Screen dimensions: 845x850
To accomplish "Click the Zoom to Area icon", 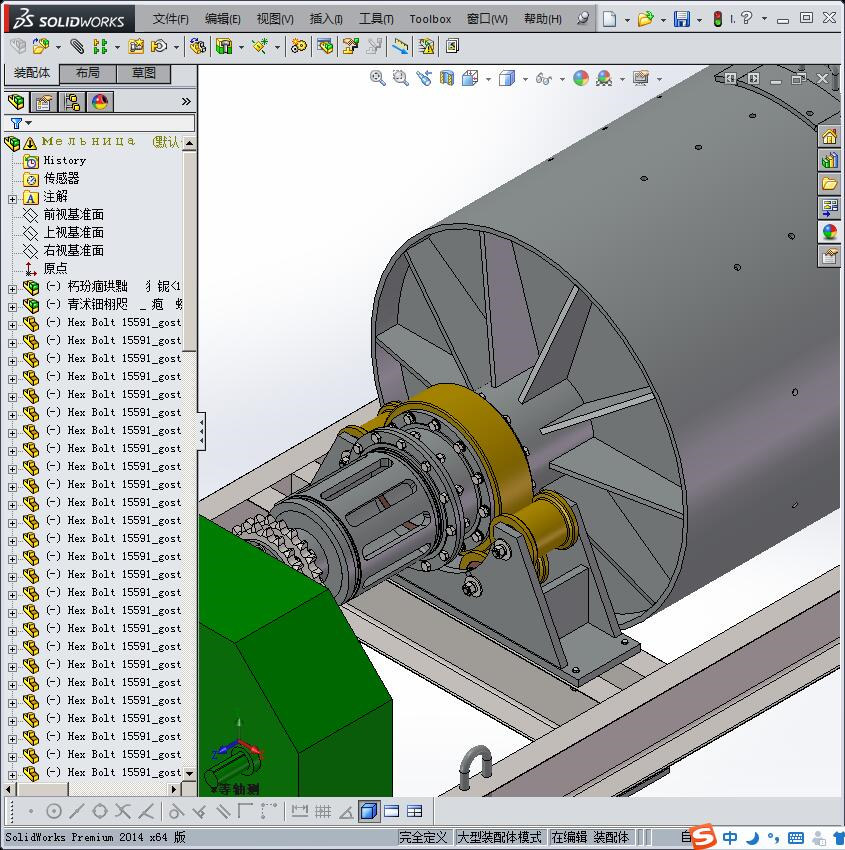I will 401,79.
